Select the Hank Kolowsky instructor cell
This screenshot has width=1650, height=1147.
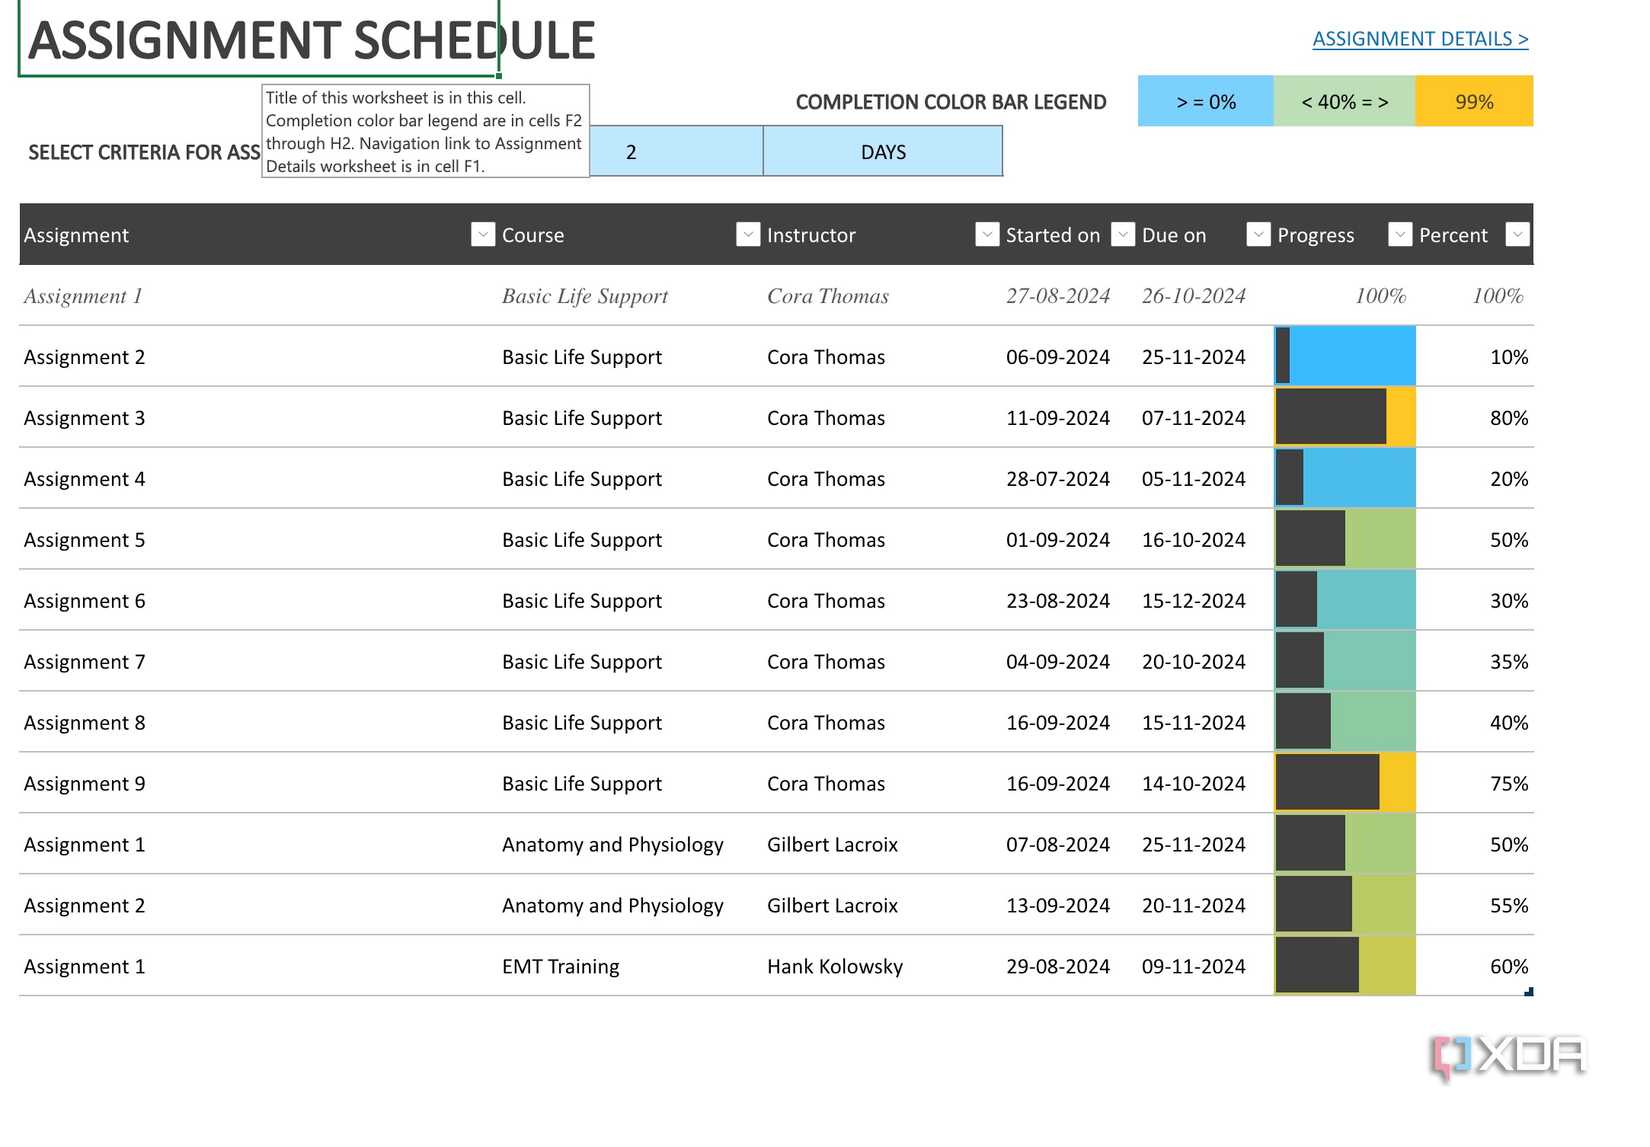[834, 966]
